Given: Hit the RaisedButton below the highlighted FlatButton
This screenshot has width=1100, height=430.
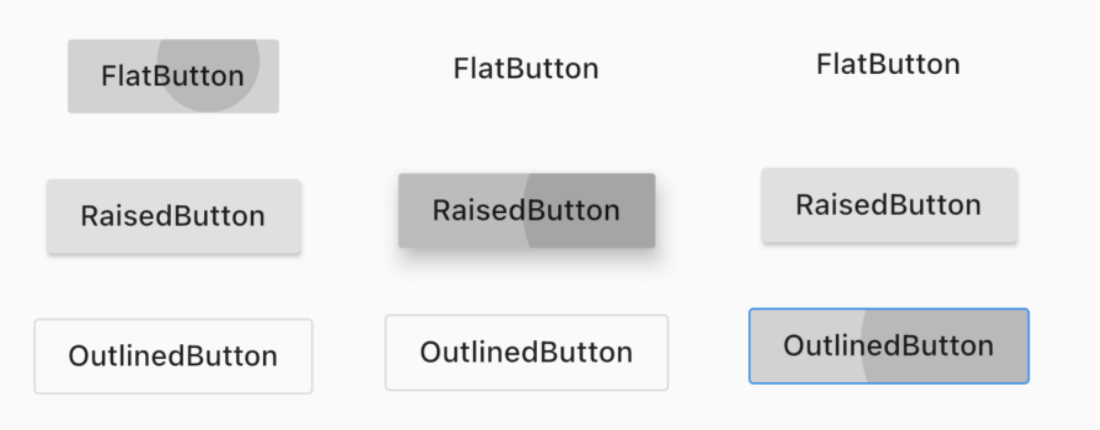Looking at the screenshot, I should [173, 216].
